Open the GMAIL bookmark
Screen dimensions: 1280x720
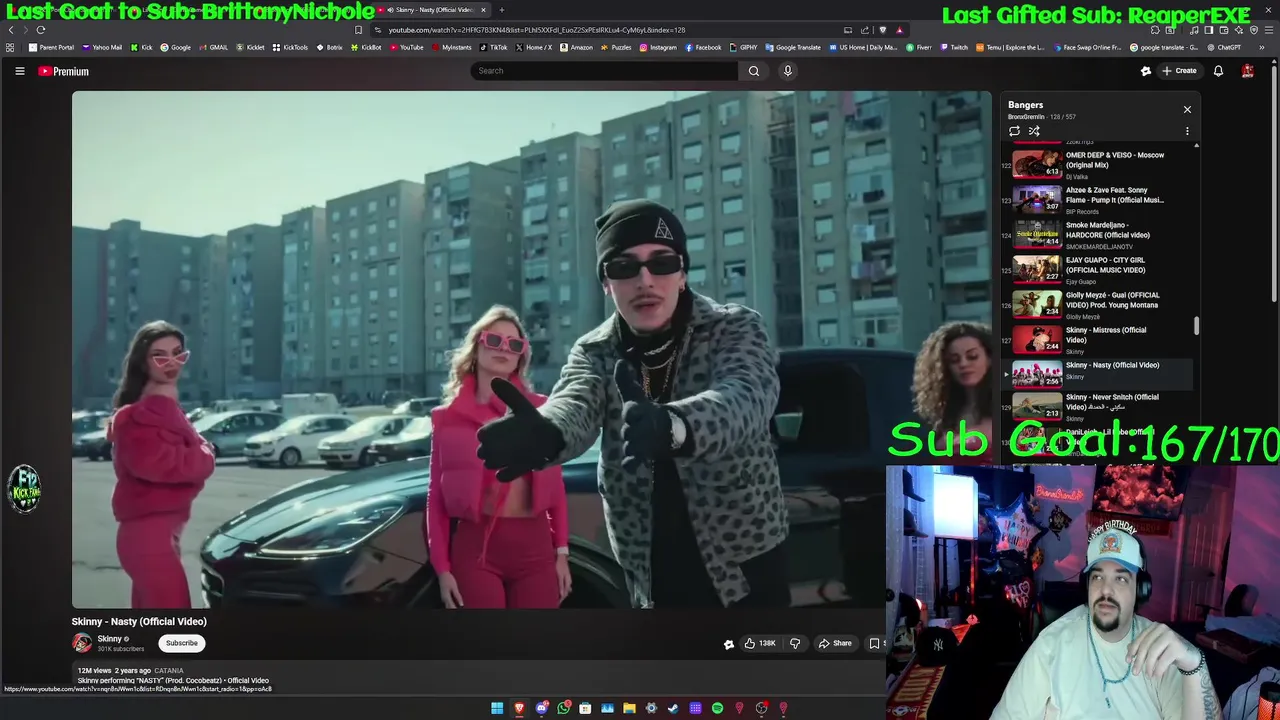[x=214, y=47]
